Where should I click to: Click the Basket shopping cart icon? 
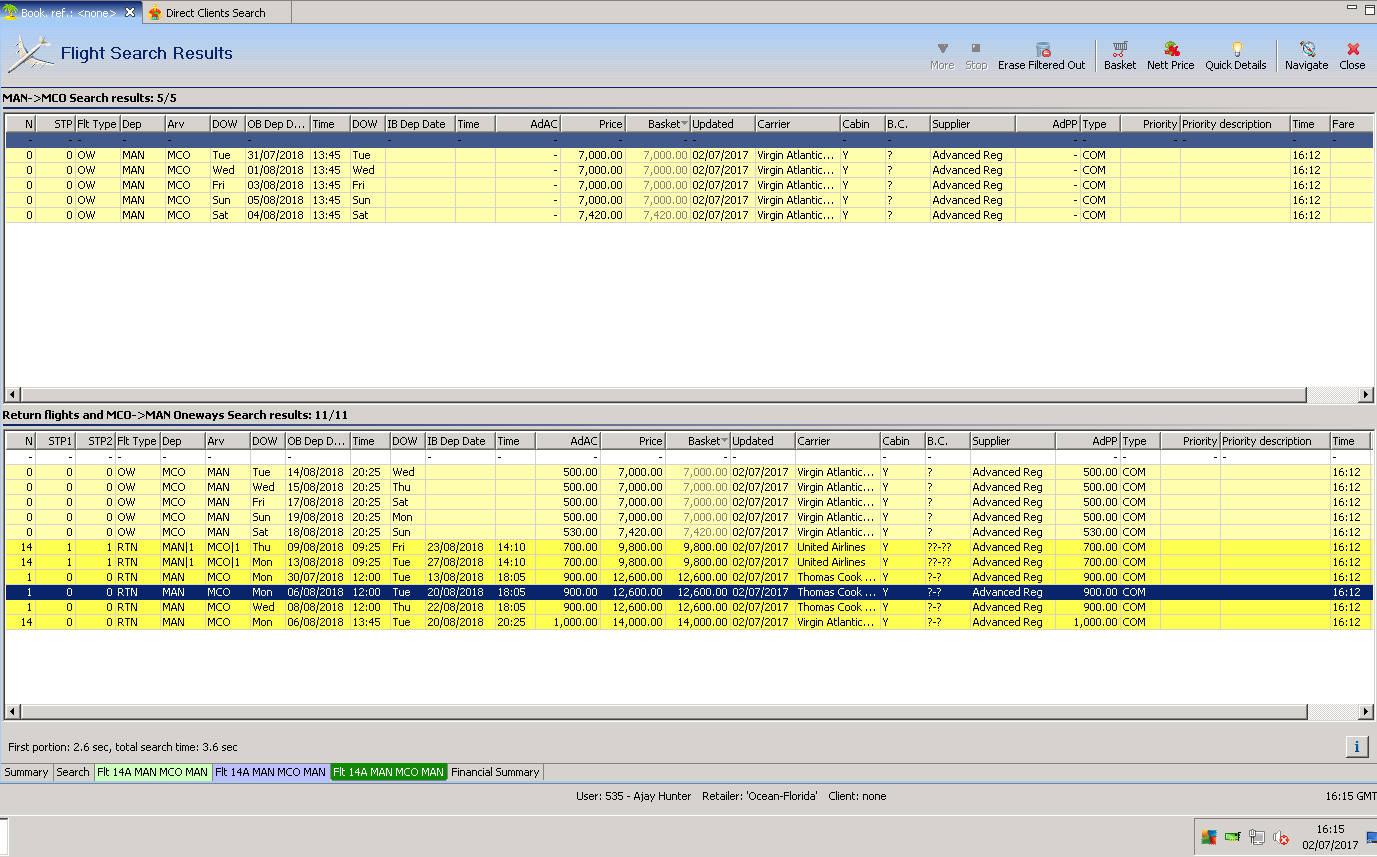click(1119, 49)
